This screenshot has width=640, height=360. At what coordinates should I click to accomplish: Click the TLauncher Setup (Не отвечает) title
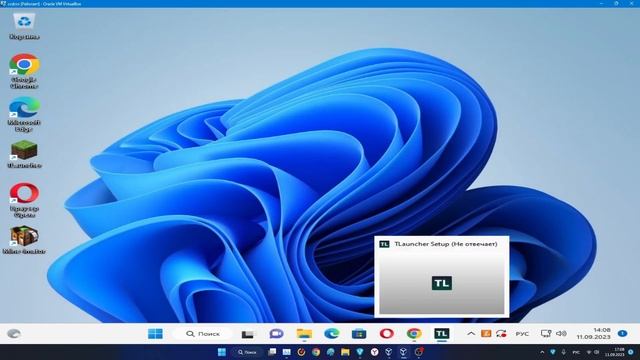click(446, 244)
